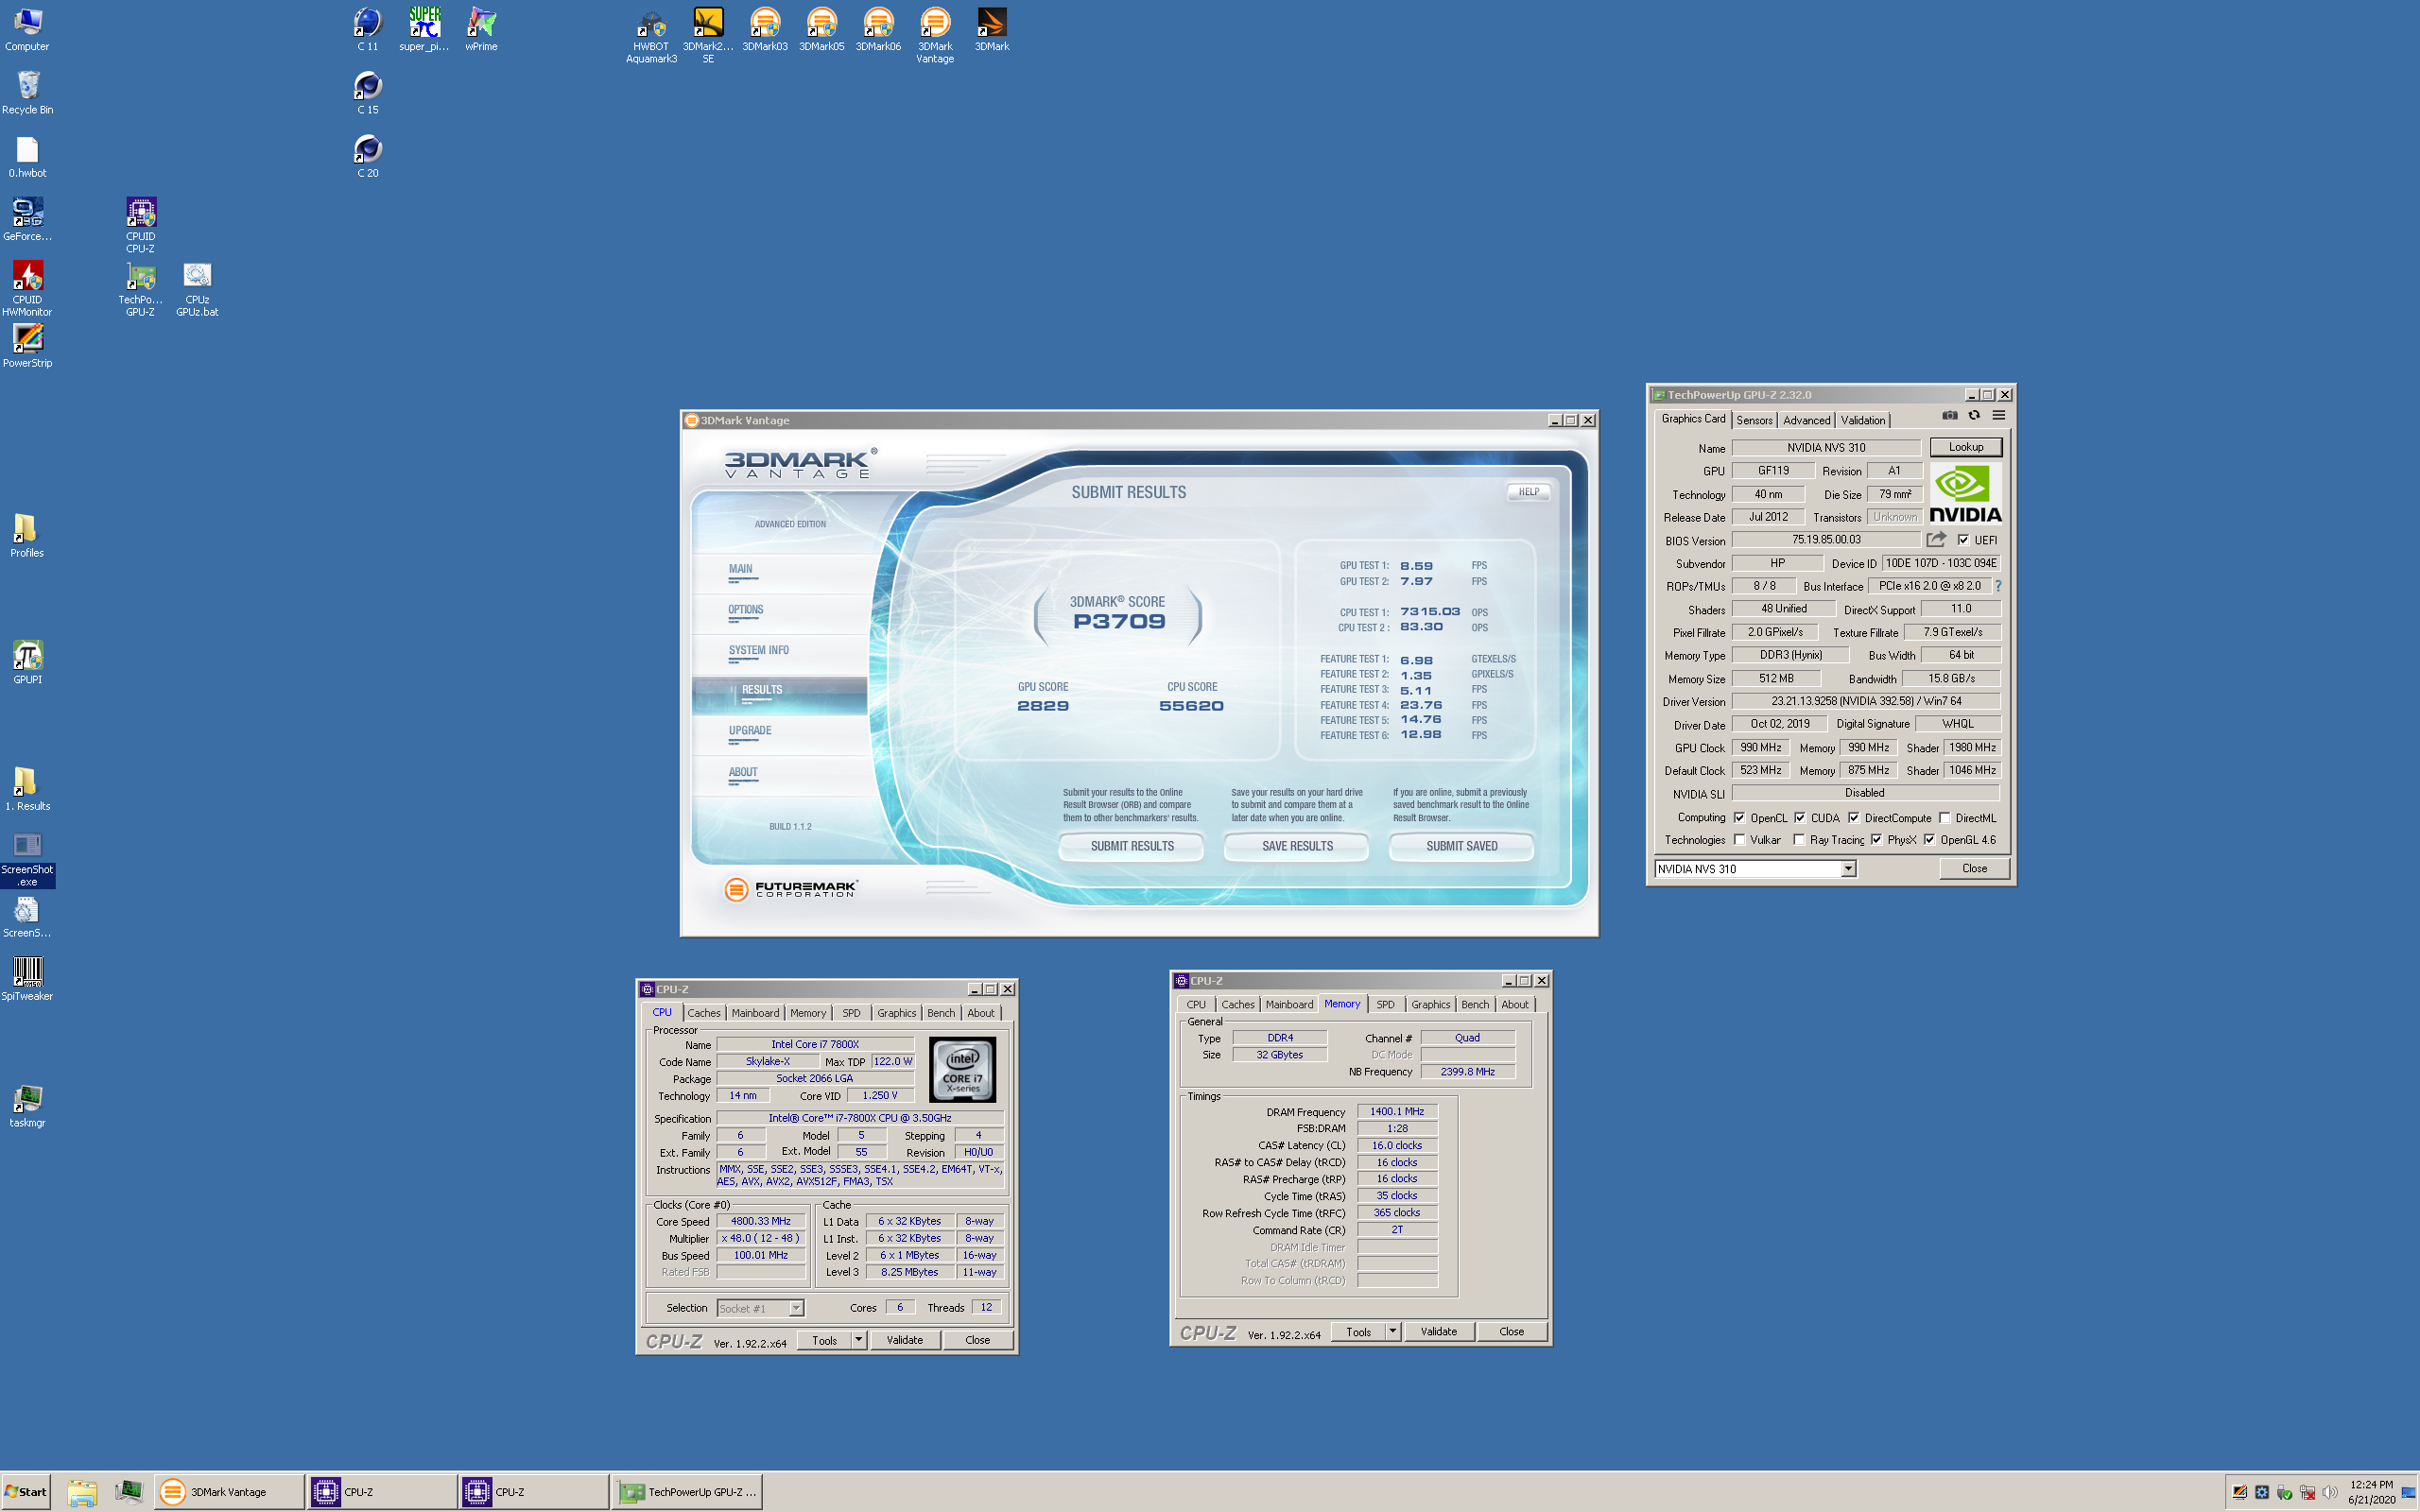Select TechPowerUp GPU-Z taskbar button
The height and width of the screenshot is (1512, 2420).
tap(687, 1492)
